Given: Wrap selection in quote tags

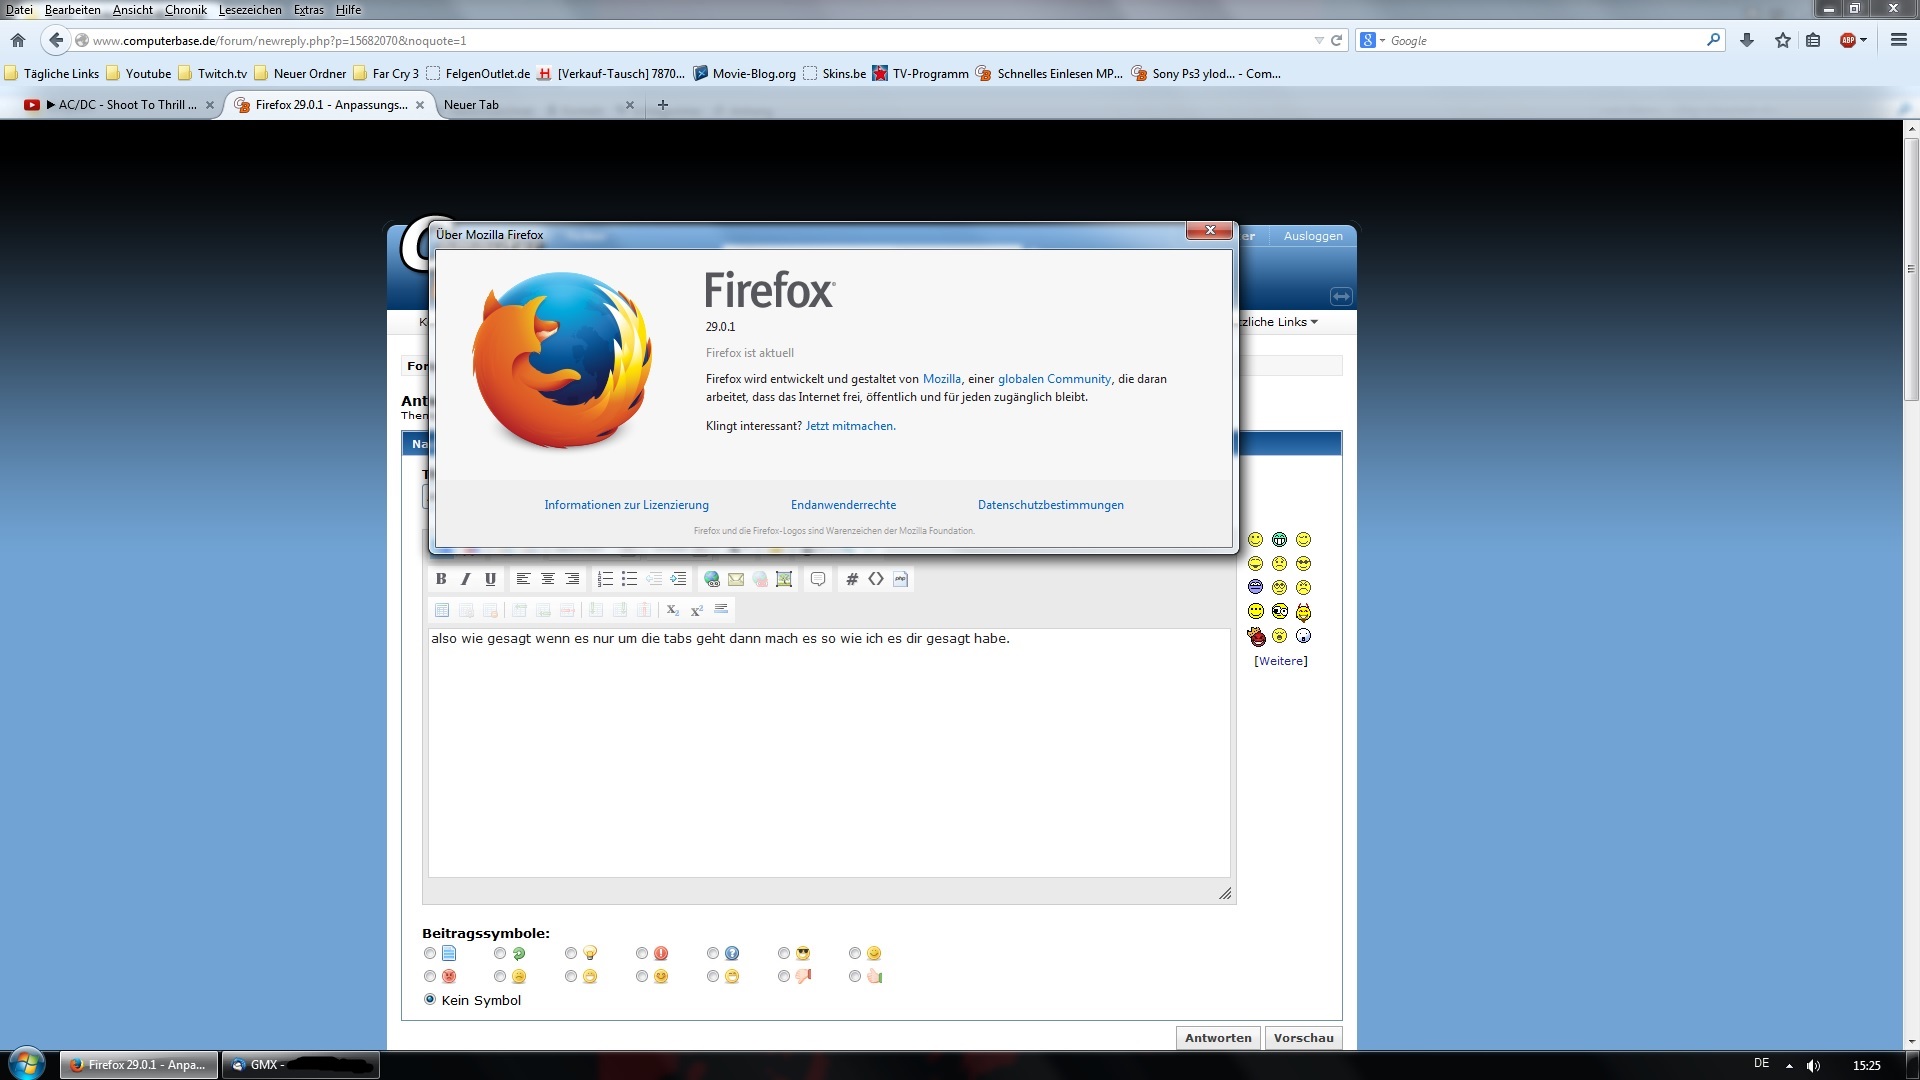Looking at the screenshot, I should coord(818,579).
